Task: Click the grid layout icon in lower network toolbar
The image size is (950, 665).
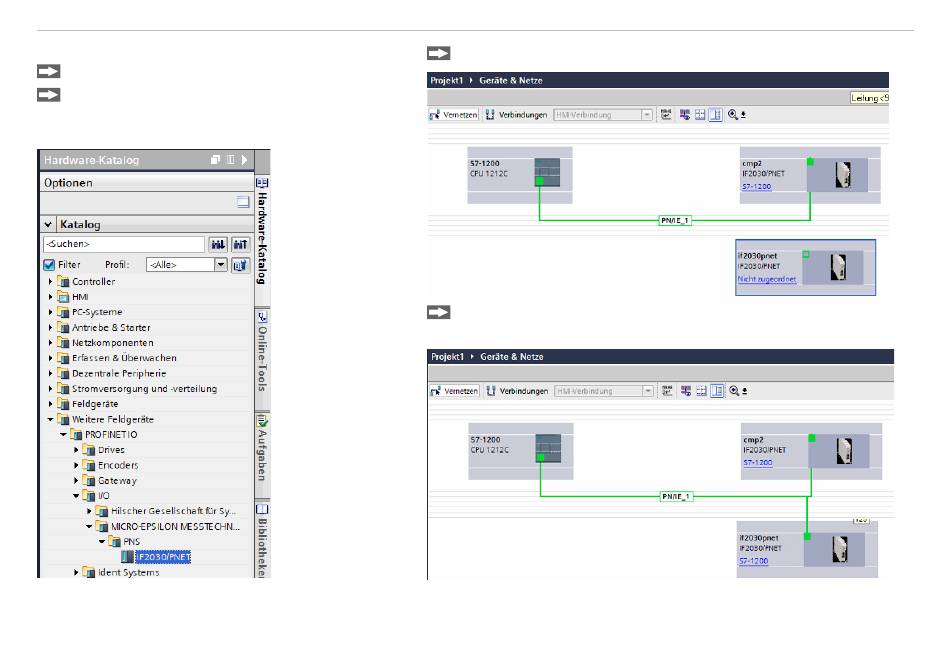Action: point(701,391)
